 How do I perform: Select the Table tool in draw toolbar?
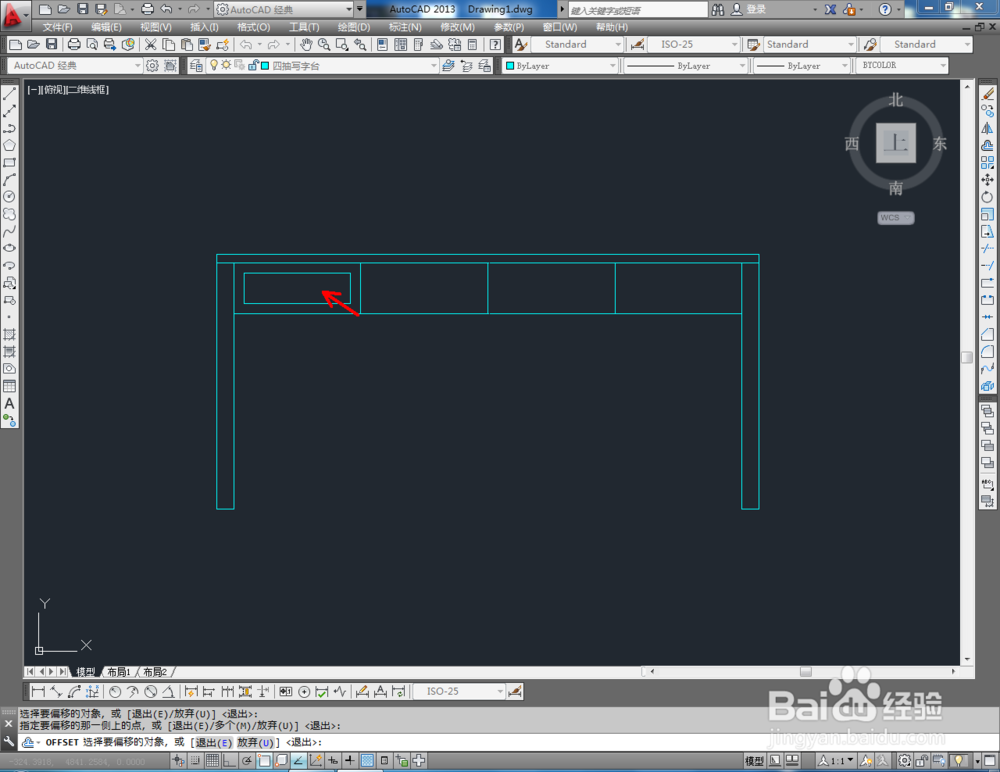pyautogui.click(x=9, y=386)
